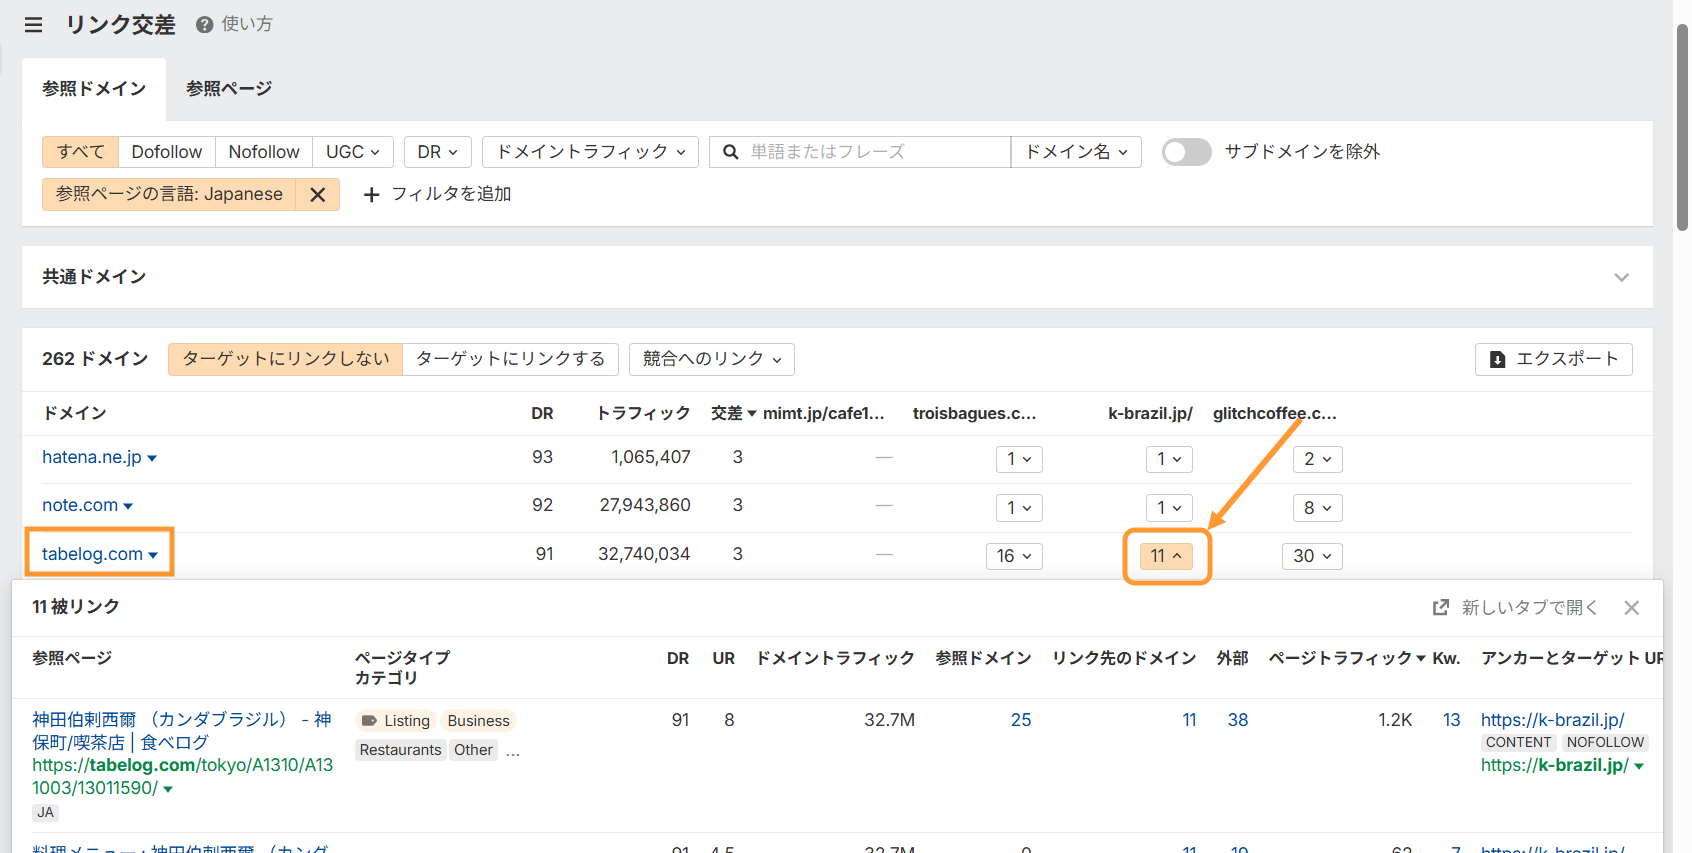The height and width of the screenshot is (853, 1692).
Task: Open the hamburger menu icon
Action: (33, 25)
